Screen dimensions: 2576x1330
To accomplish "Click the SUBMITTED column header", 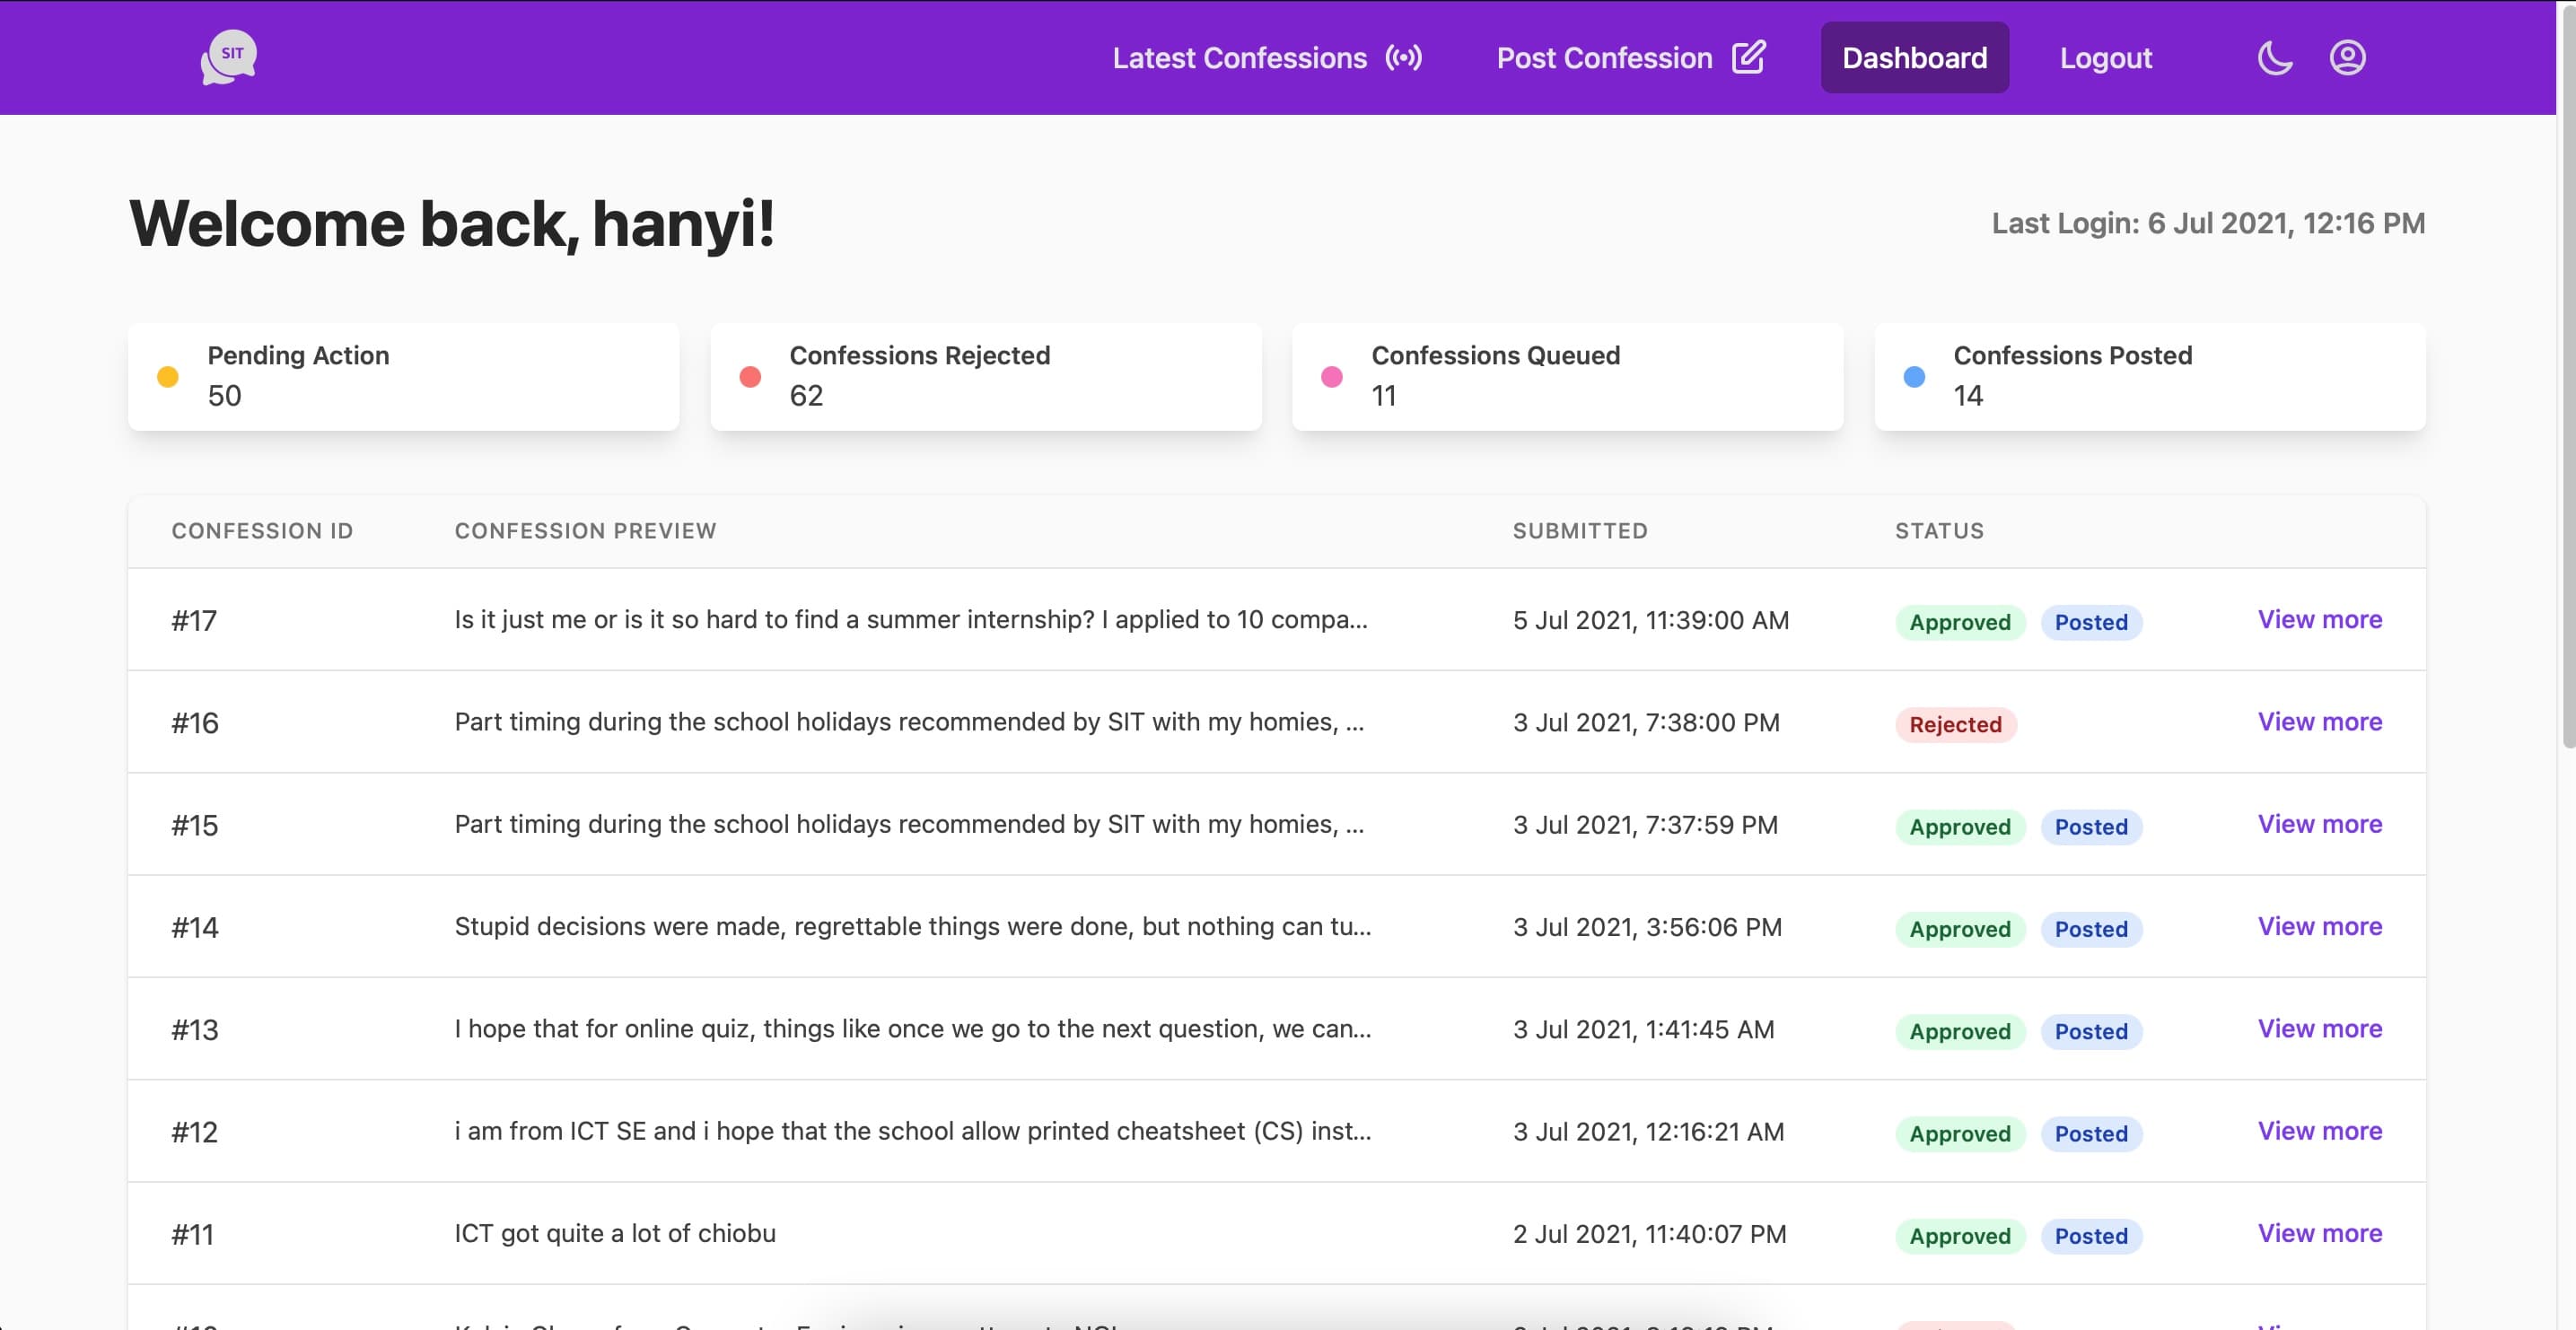I will tap(1580, 531).
